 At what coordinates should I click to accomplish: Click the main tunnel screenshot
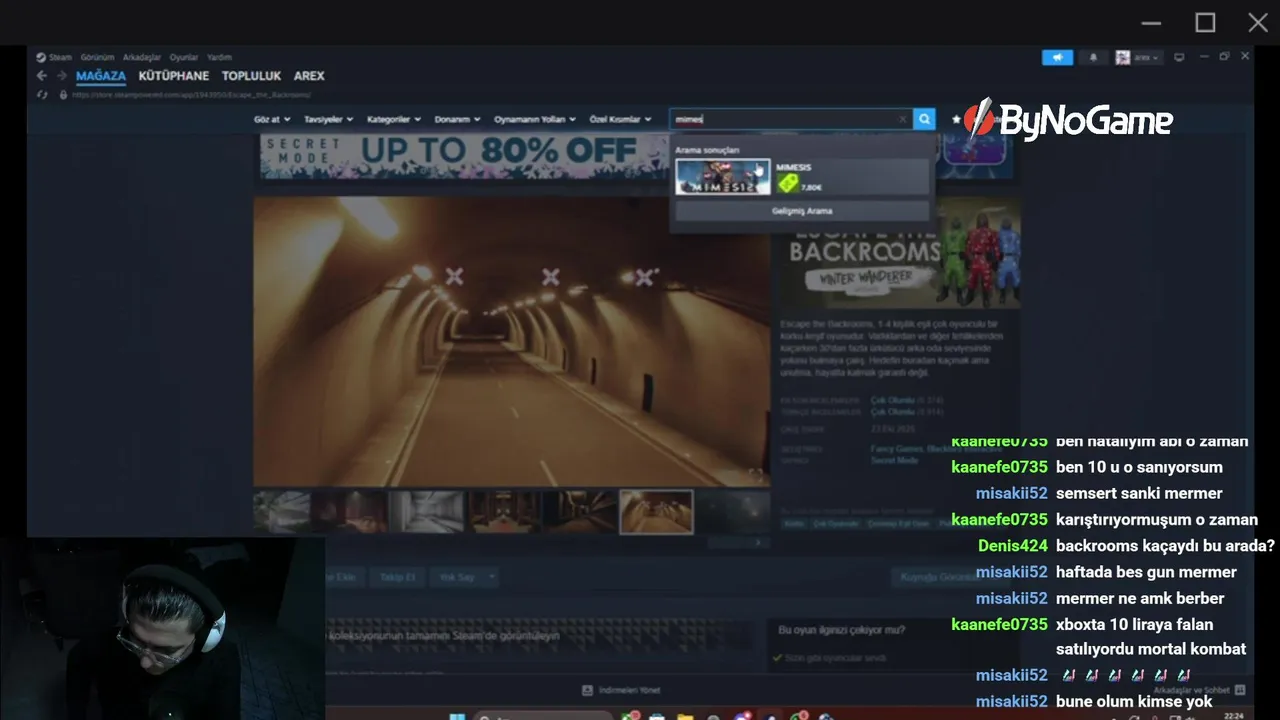click(511, 341)
